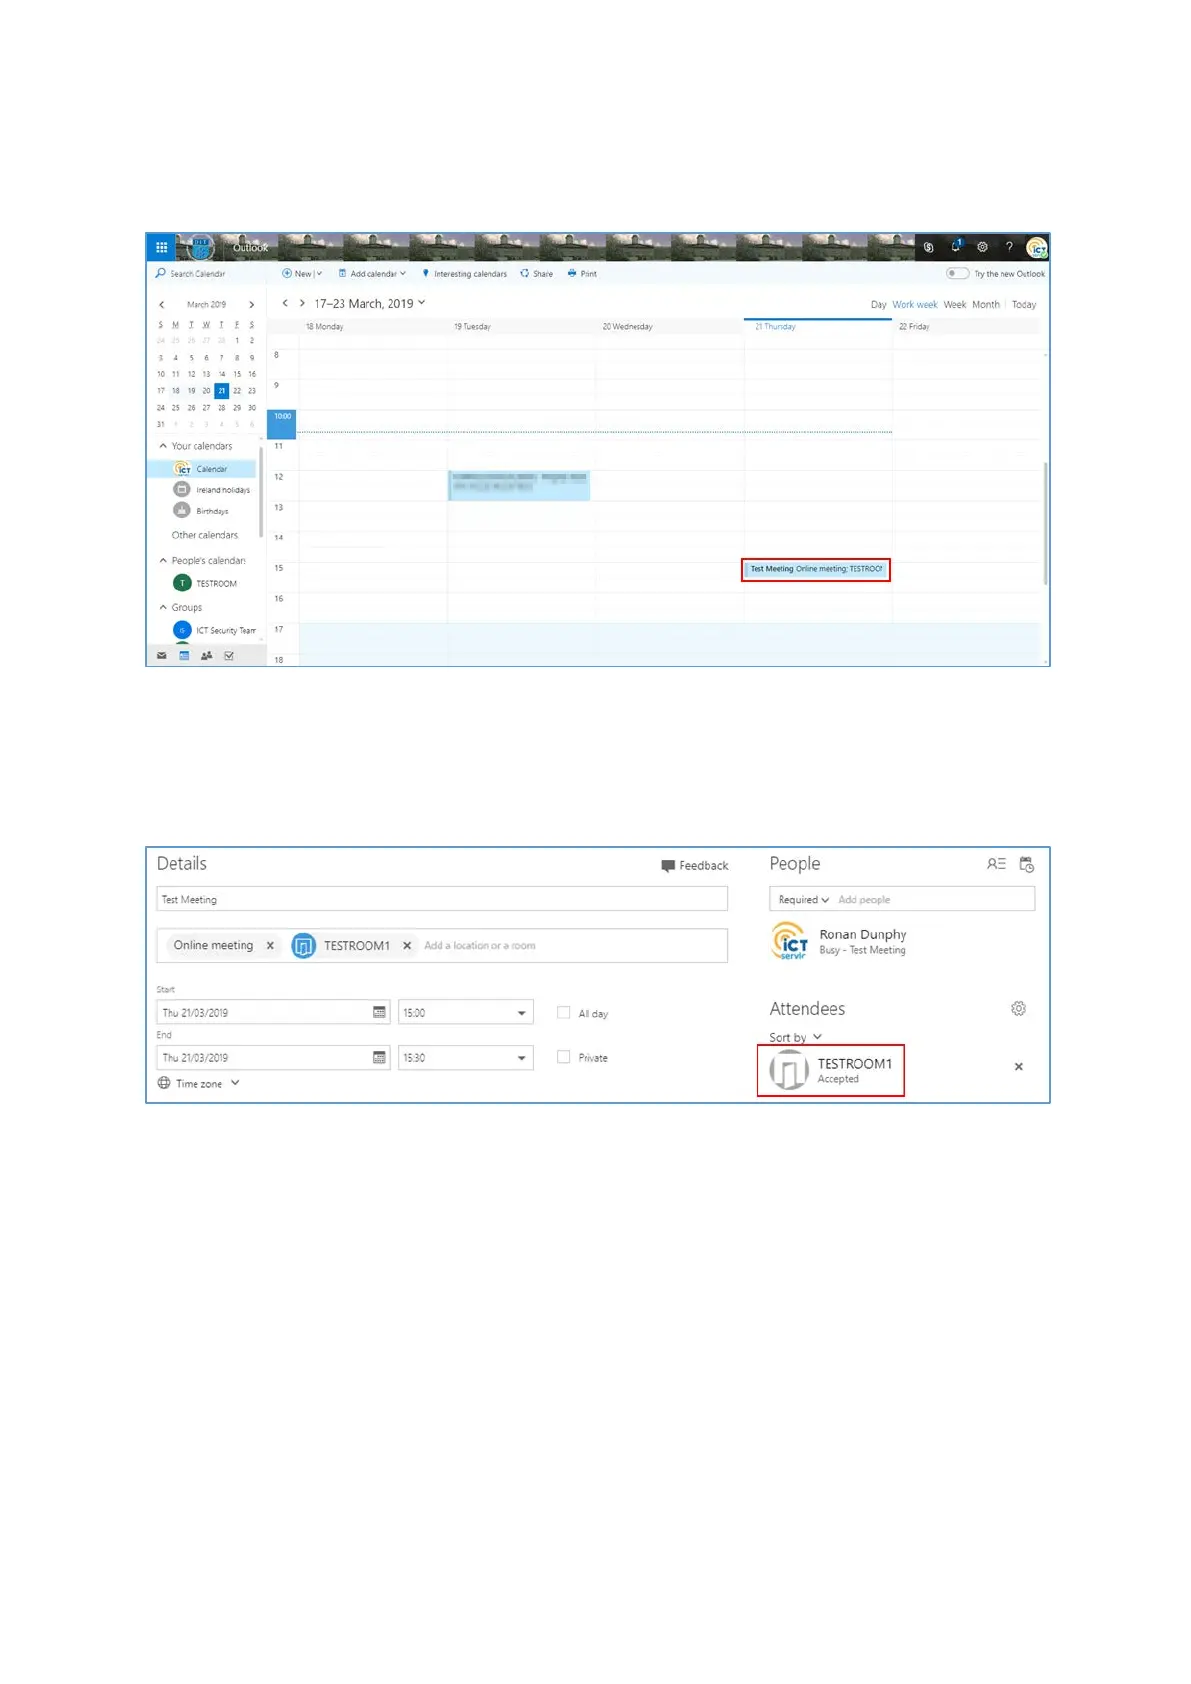Click Print in the toolbar

[x=582, y=273]
